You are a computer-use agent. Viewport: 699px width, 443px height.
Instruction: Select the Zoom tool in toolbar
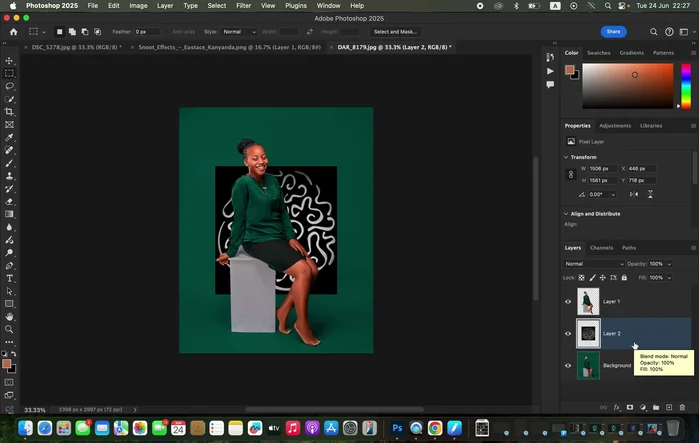pos(10,329)
